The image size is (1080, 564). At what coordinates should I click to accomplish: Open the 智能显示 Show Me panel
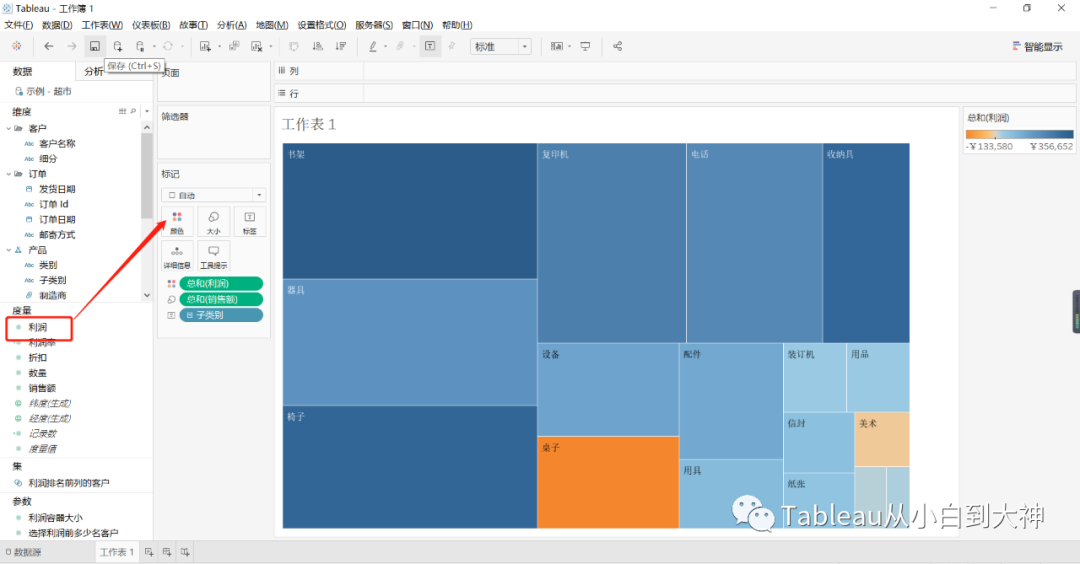[1037, 47]
